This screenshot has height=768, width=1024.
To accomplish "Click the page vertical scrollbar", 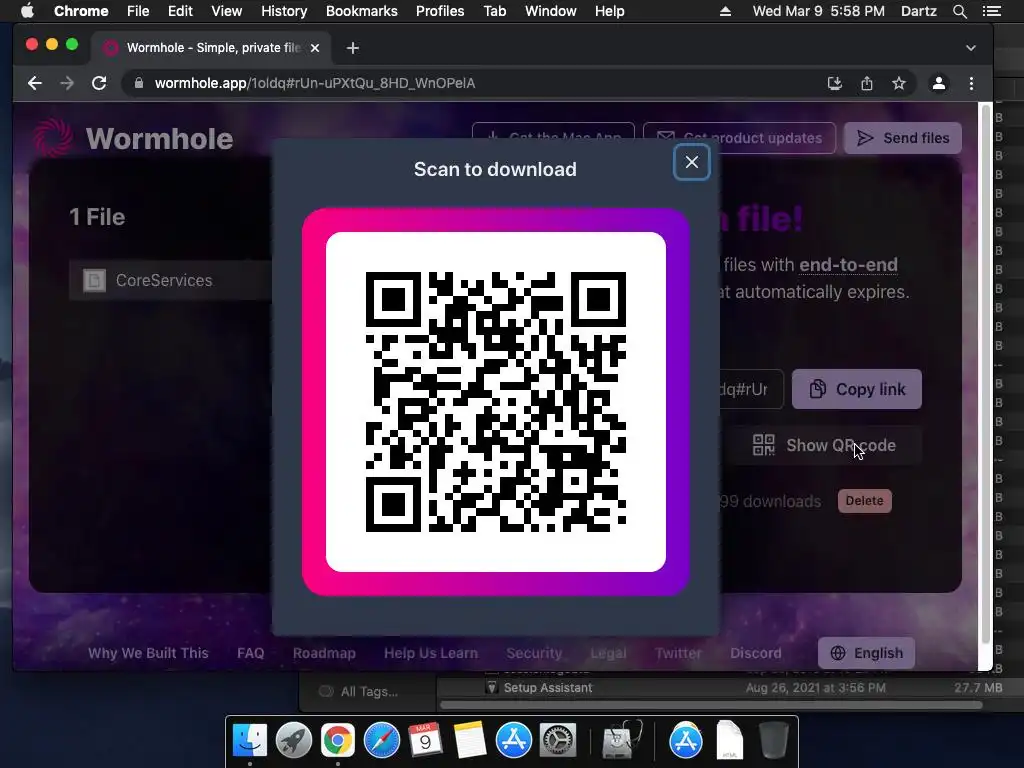I will (x=985, y=372).
